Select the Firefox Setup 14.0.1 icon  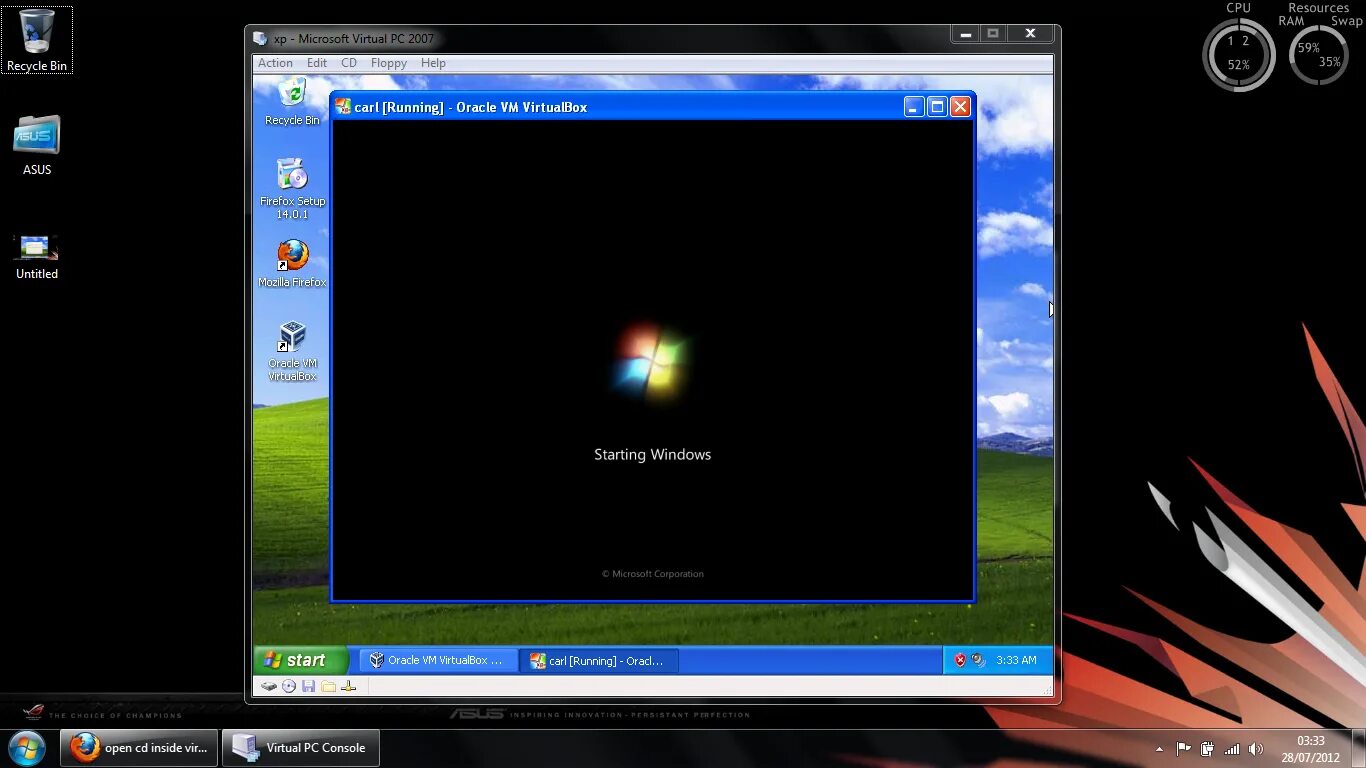[x=292, y=188]
